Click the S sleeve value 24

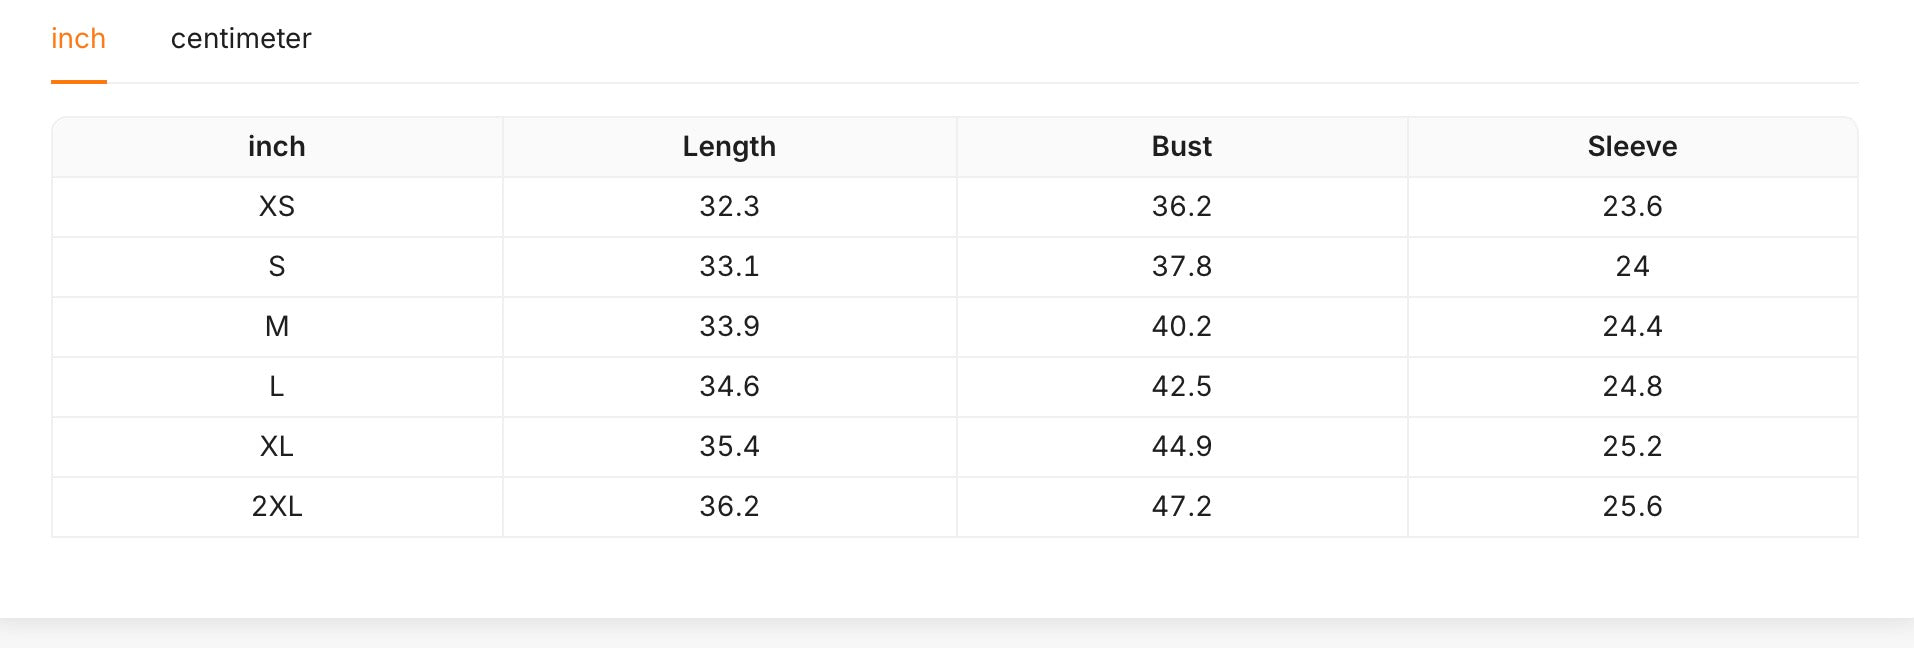(x=1632, y=267)
